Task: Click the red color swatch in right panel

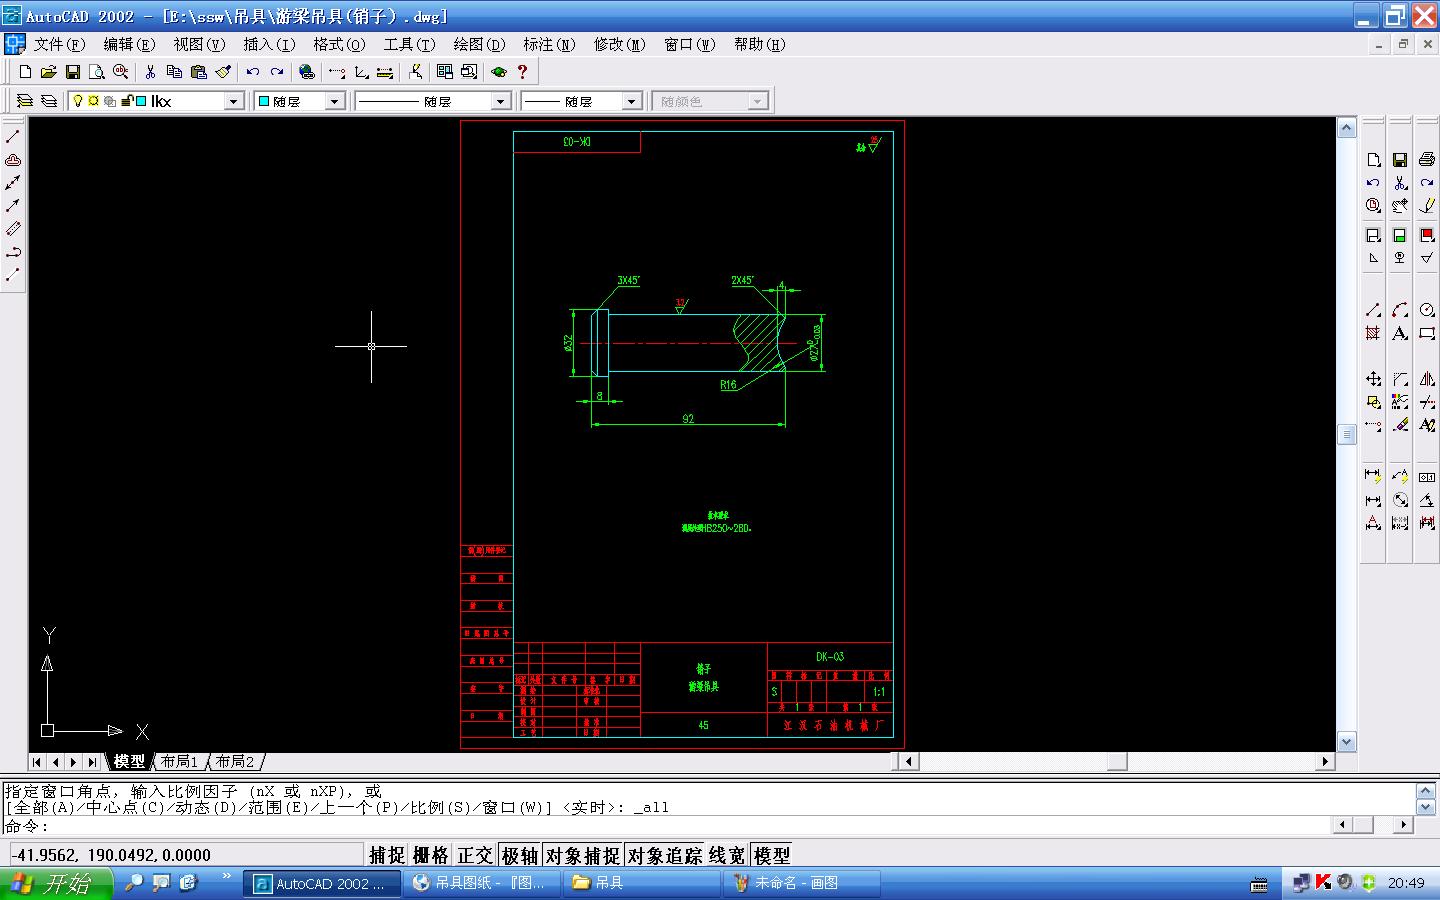Action: pos(1427,235)
